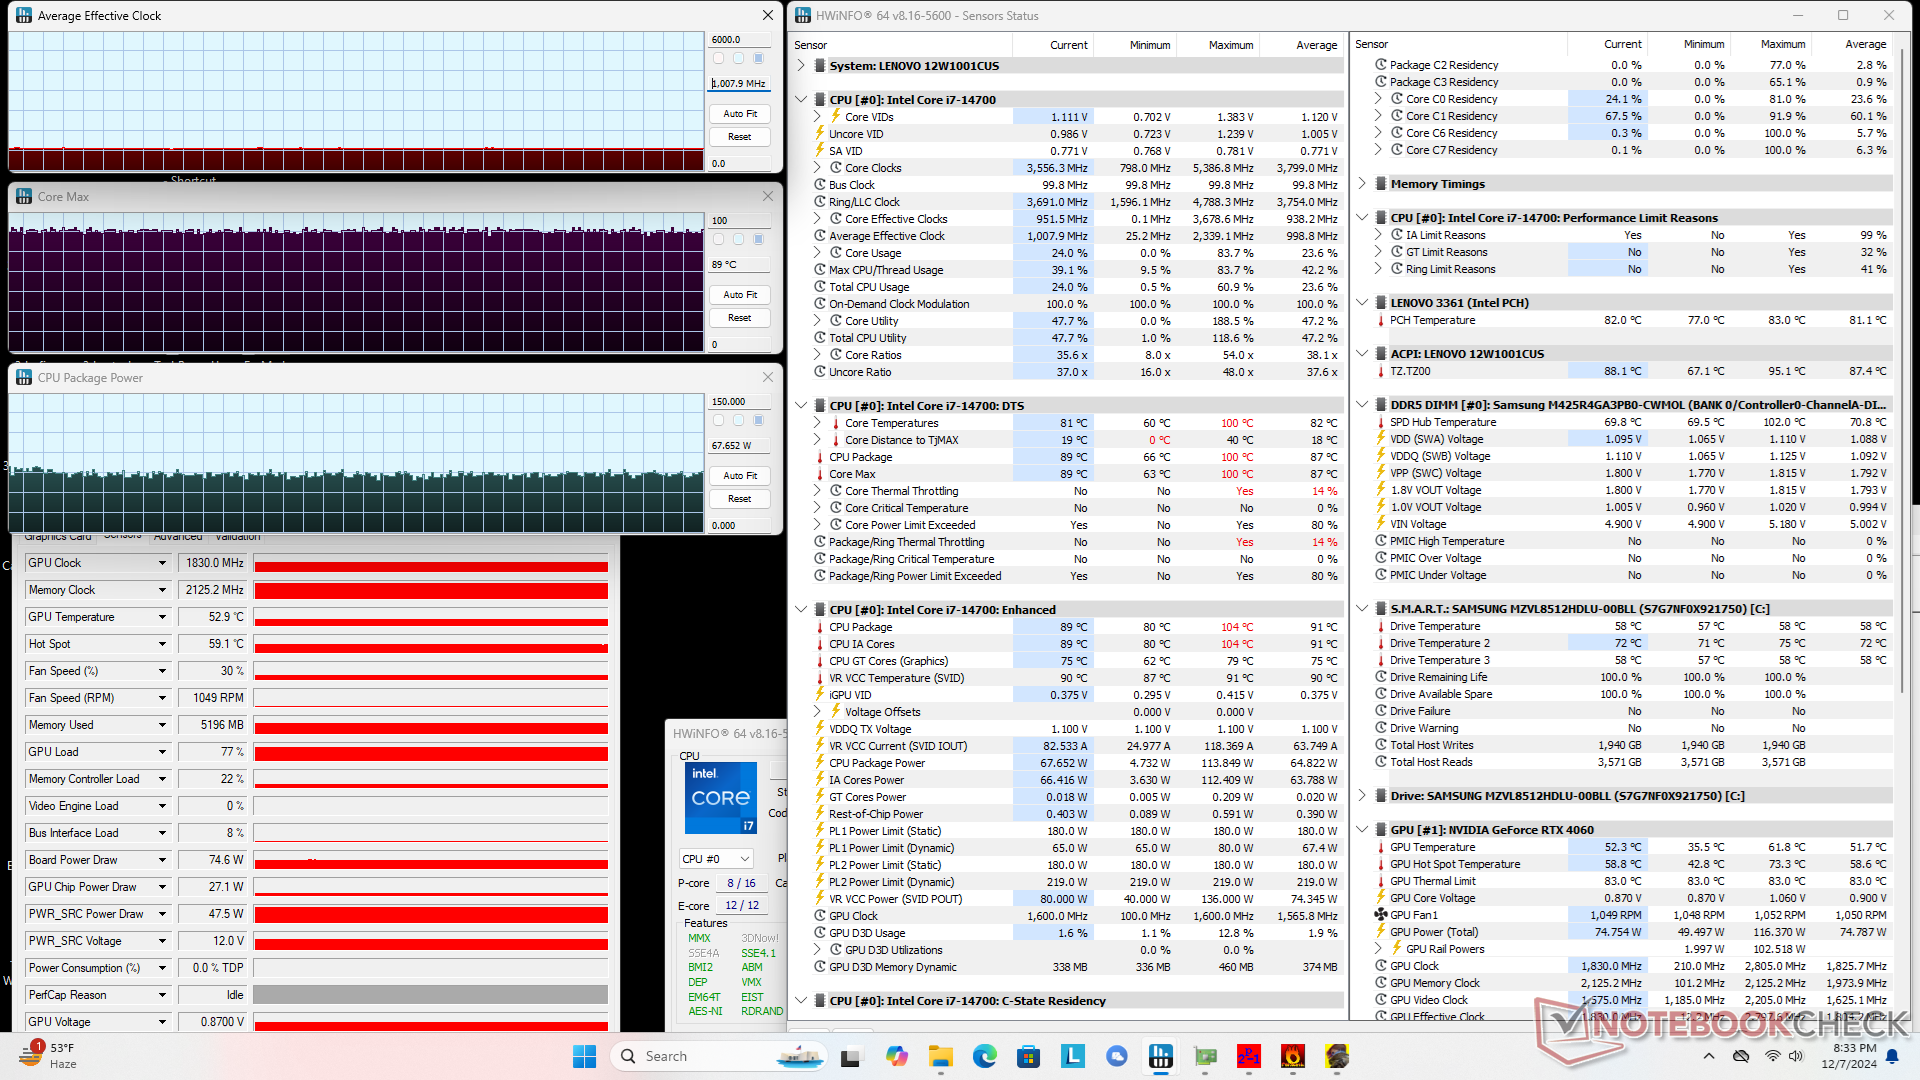This screenshot has width=1920, height=1080.
Task: Switch to FurMark in the taskbar
Action: [1293, 1056]
